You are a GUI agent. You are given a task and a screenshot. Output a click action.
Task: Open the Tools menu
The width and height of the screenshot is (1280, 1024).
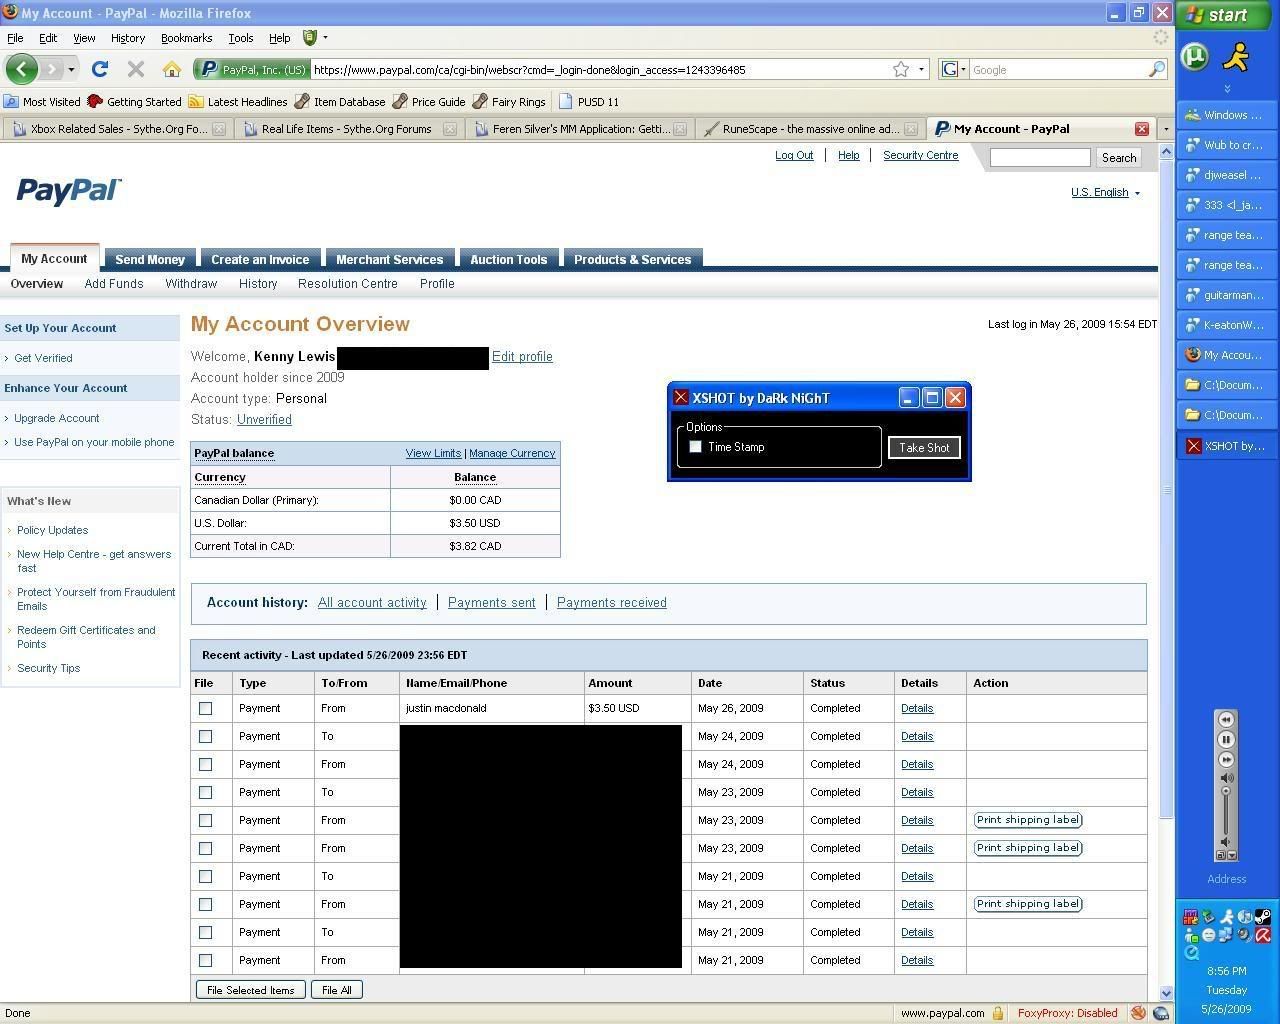[241, 38]
